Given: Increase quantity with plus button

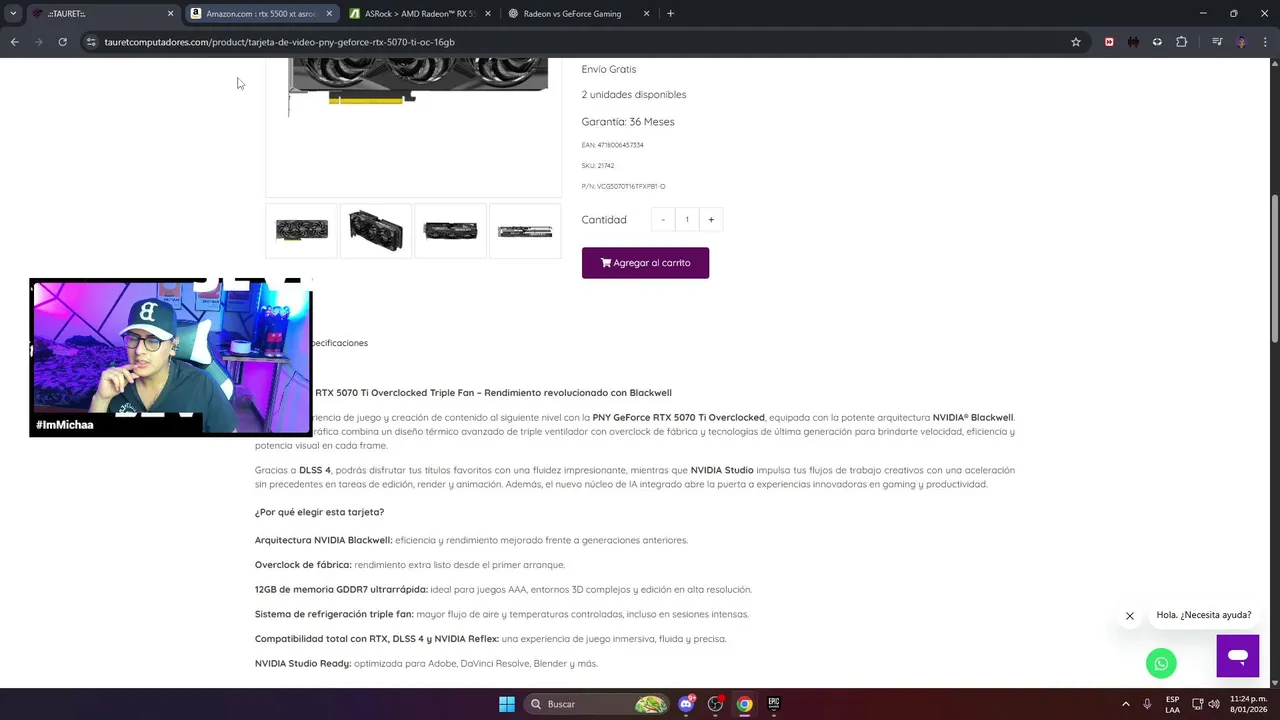Looking at the screenshot, I should tap(711, 220).
